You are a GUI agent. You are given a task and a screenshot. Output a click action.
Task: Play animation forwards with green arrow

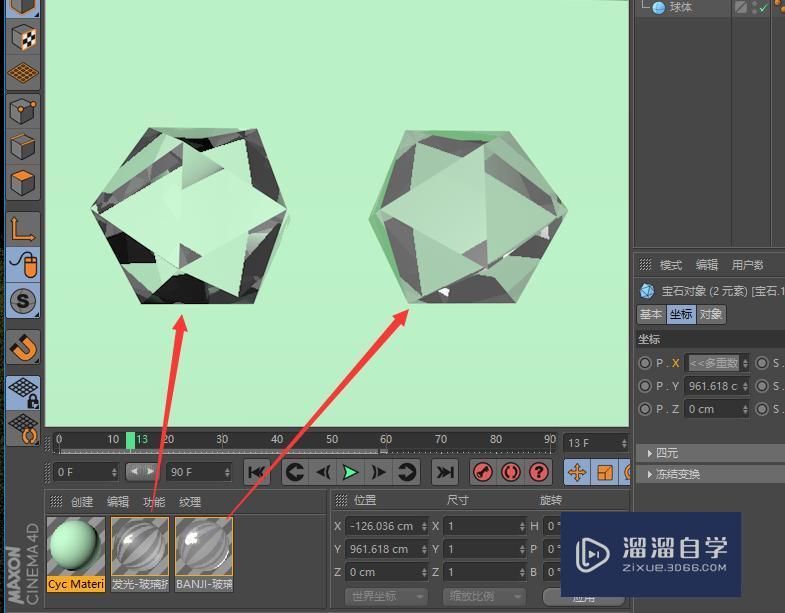(350, 472)
